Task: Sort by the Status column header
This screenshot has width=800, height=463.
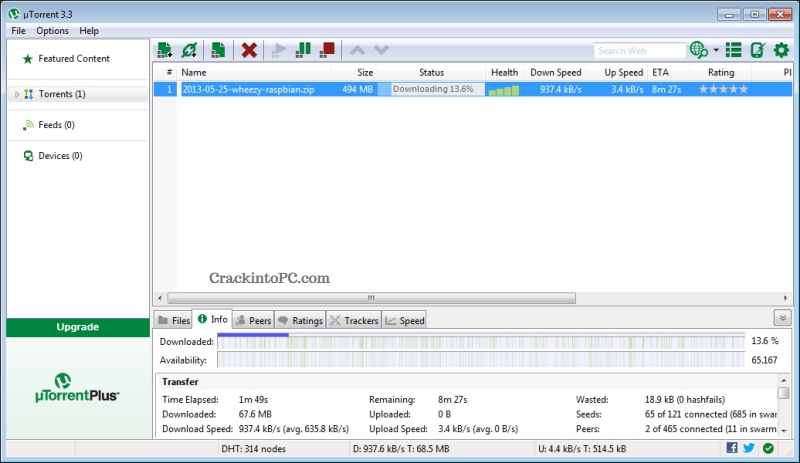Action: click(x=432, y=72)
